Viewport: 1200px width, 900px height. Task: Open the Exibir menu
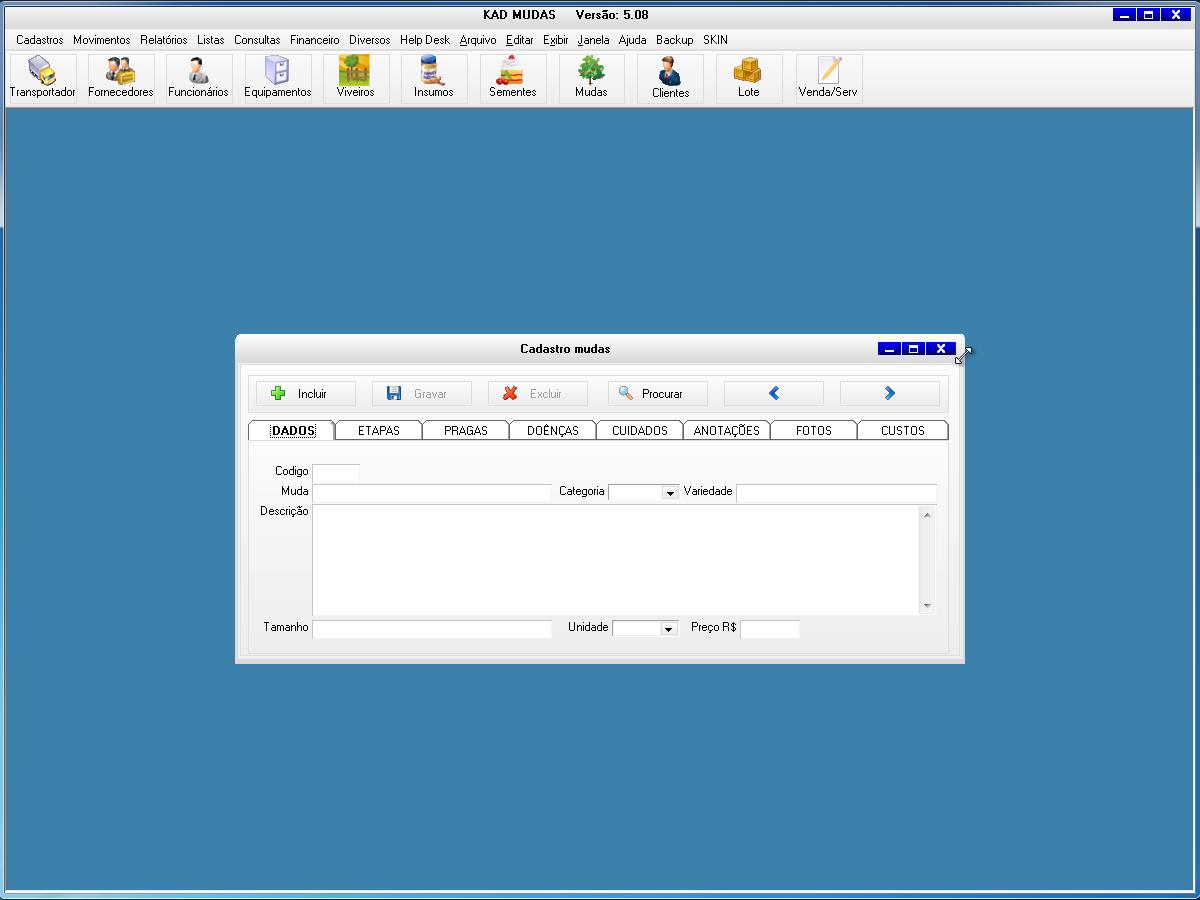(x=556, y=40)
